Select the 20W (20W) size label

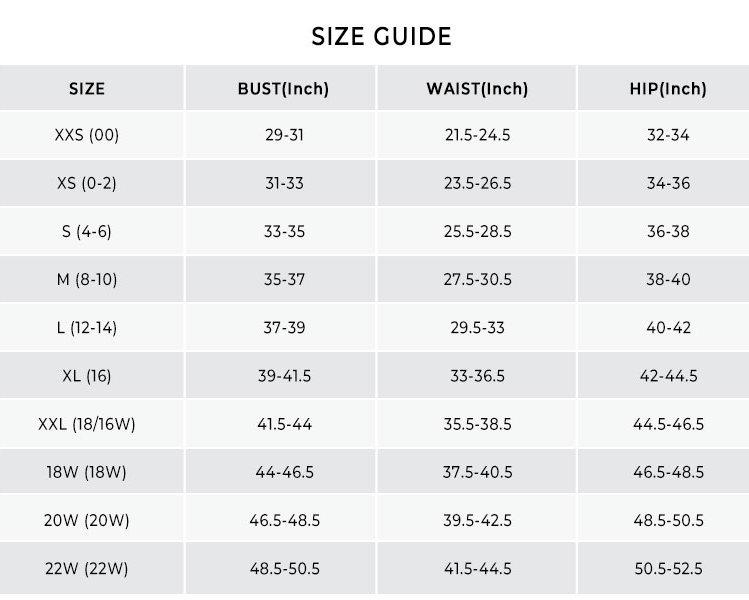click(x=87, y=520)
